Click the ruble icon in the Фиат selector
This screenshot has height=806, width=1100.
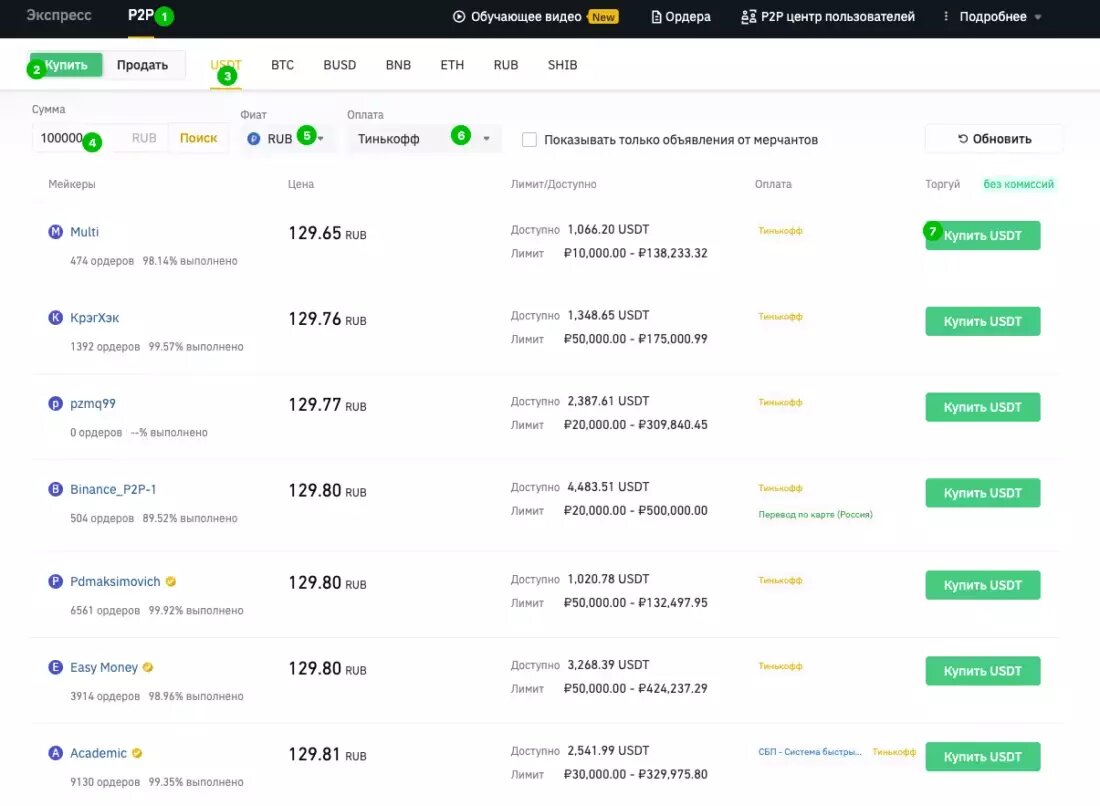[254, 139]
